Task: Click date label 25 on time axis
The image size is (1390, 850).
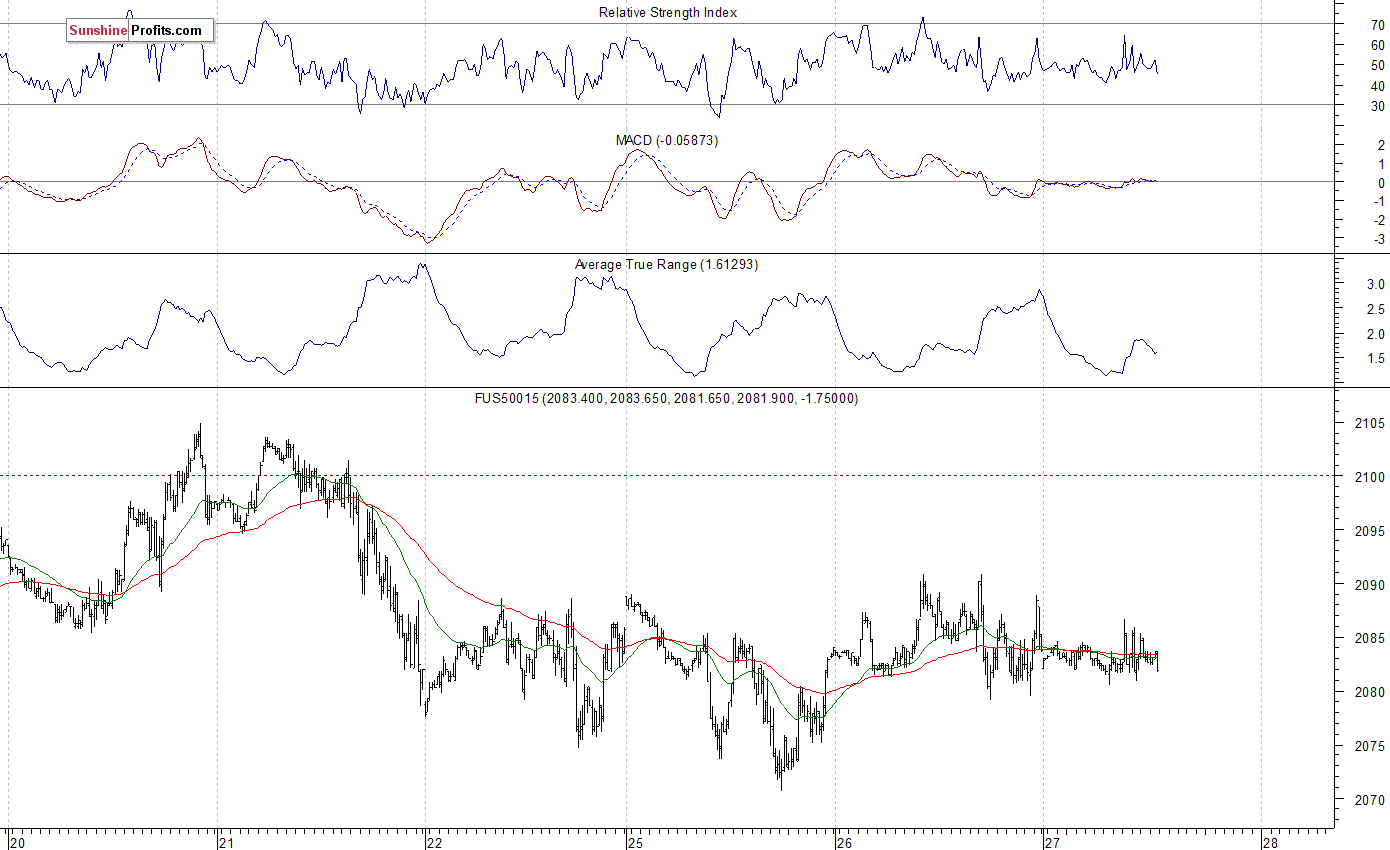Action: (635, 842)
